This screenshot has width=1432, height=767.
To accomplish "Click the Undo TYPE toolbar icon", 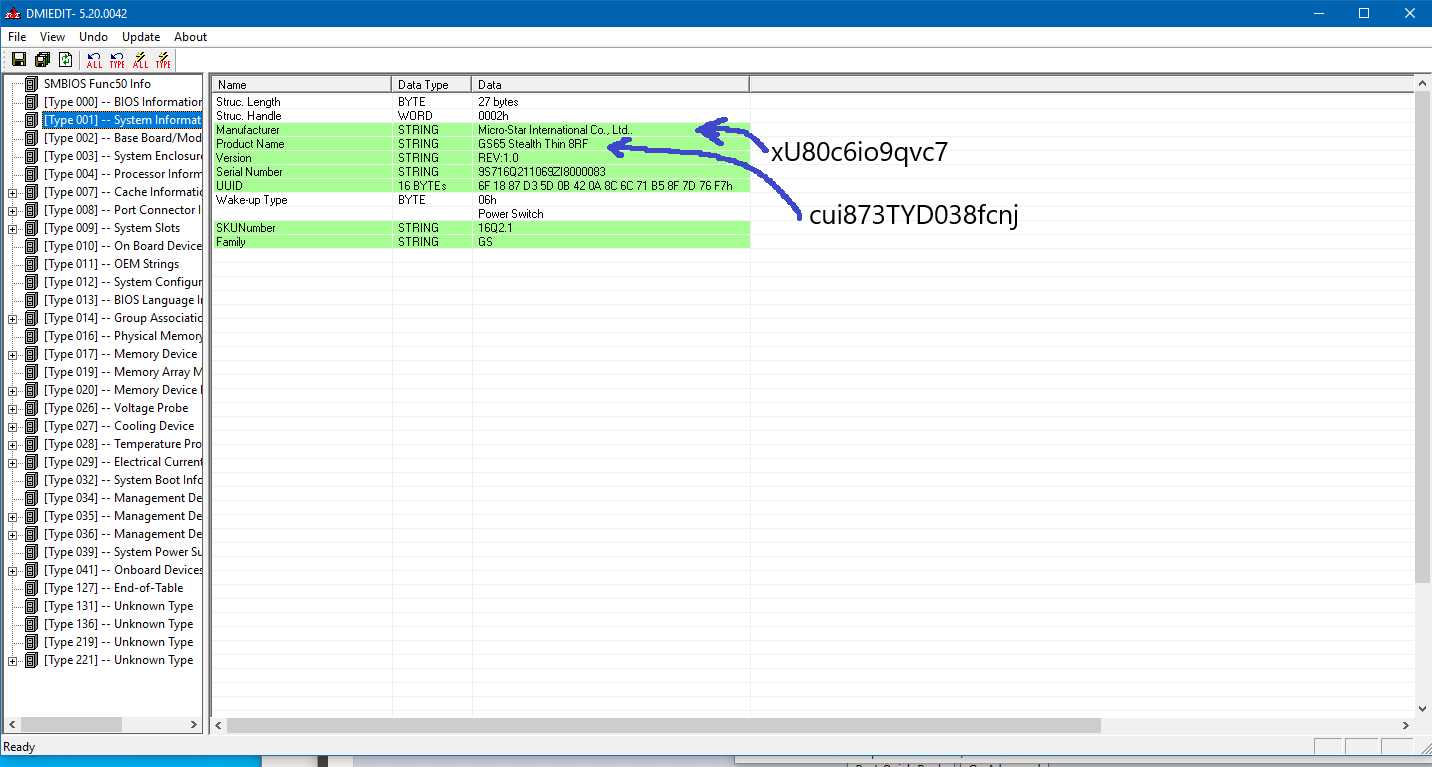I will tap(117, 60).
